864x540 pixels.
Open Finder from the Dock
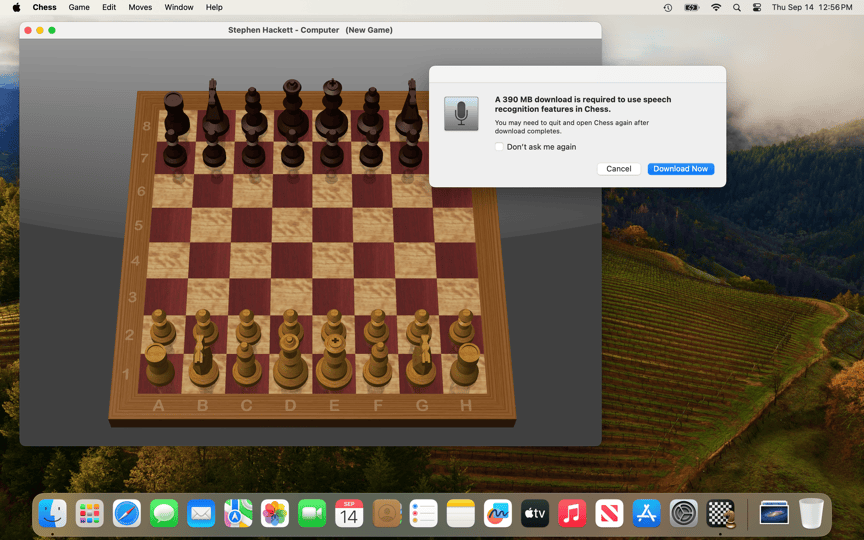[x=52, y=514]
